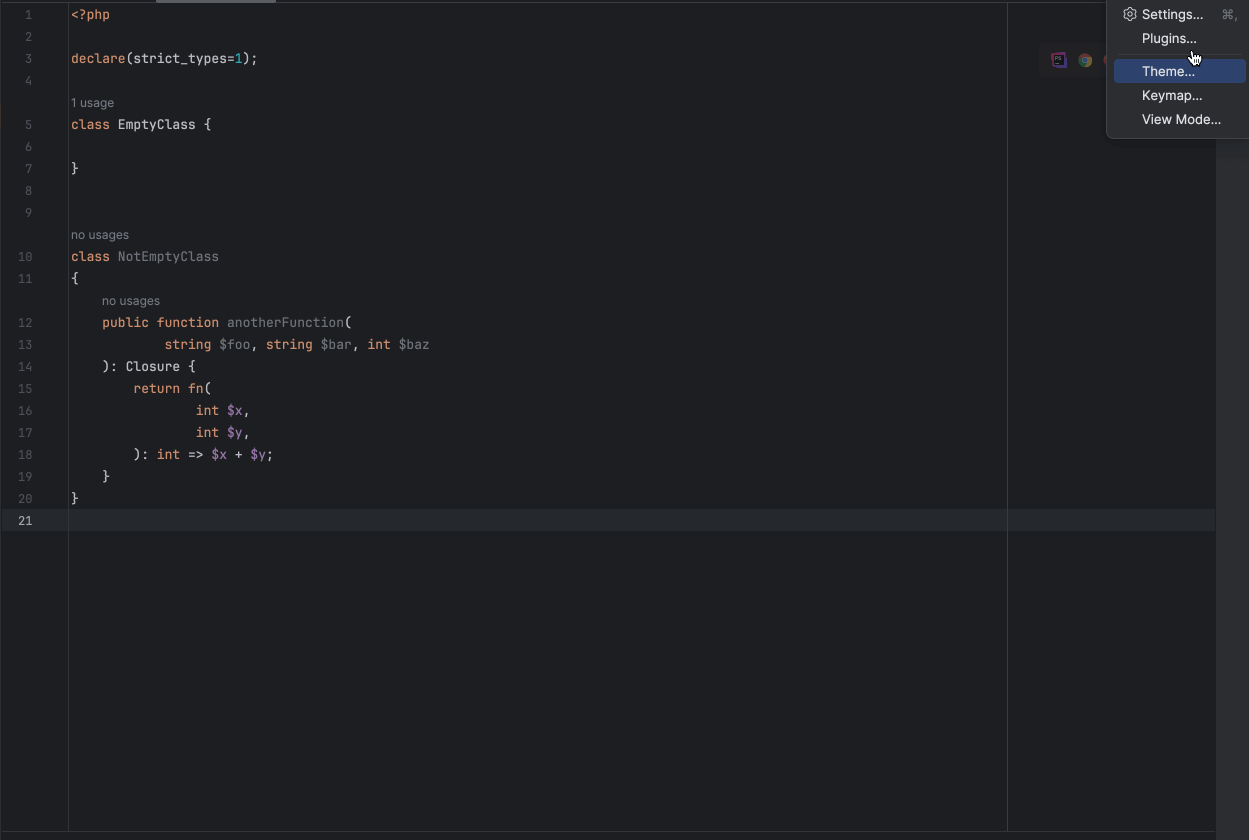Click line number 5 in the gutter

point(28,125)
